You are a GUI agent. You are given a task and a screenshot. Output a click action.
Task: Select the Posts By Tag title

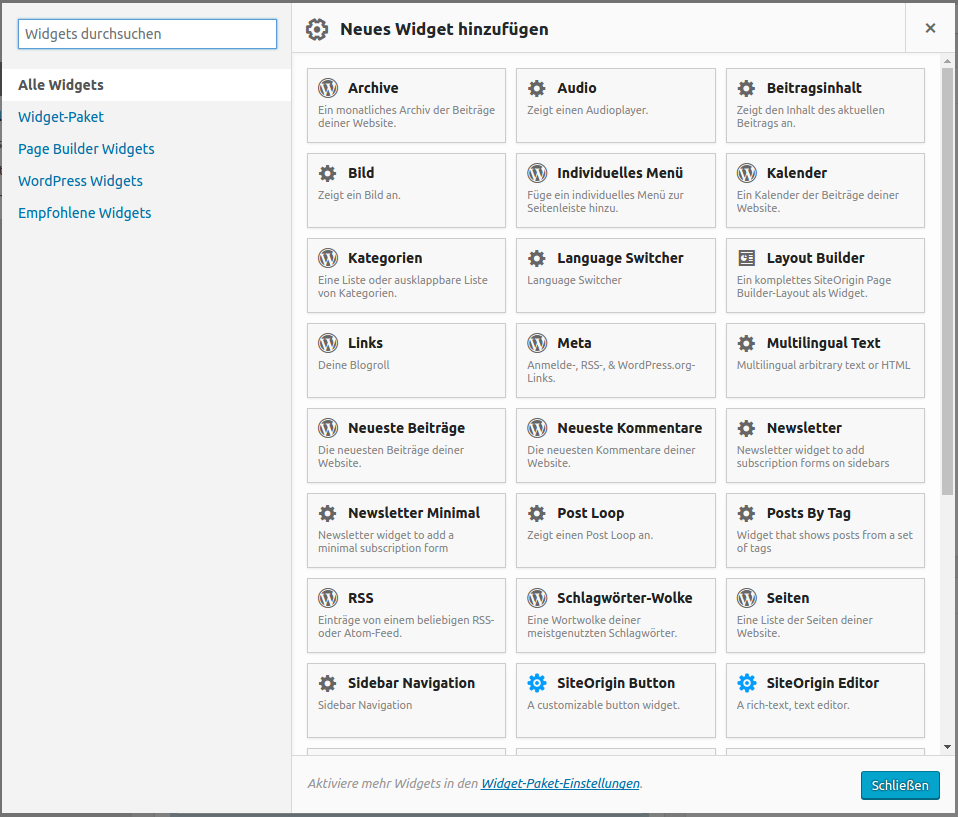[808, 513]
